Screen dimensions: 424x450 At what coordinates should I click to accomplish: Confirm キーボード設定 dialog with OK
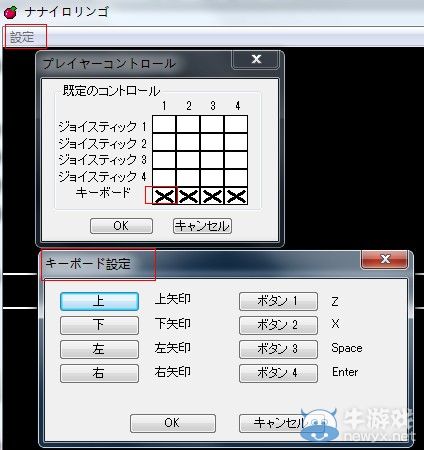point(173,423)
